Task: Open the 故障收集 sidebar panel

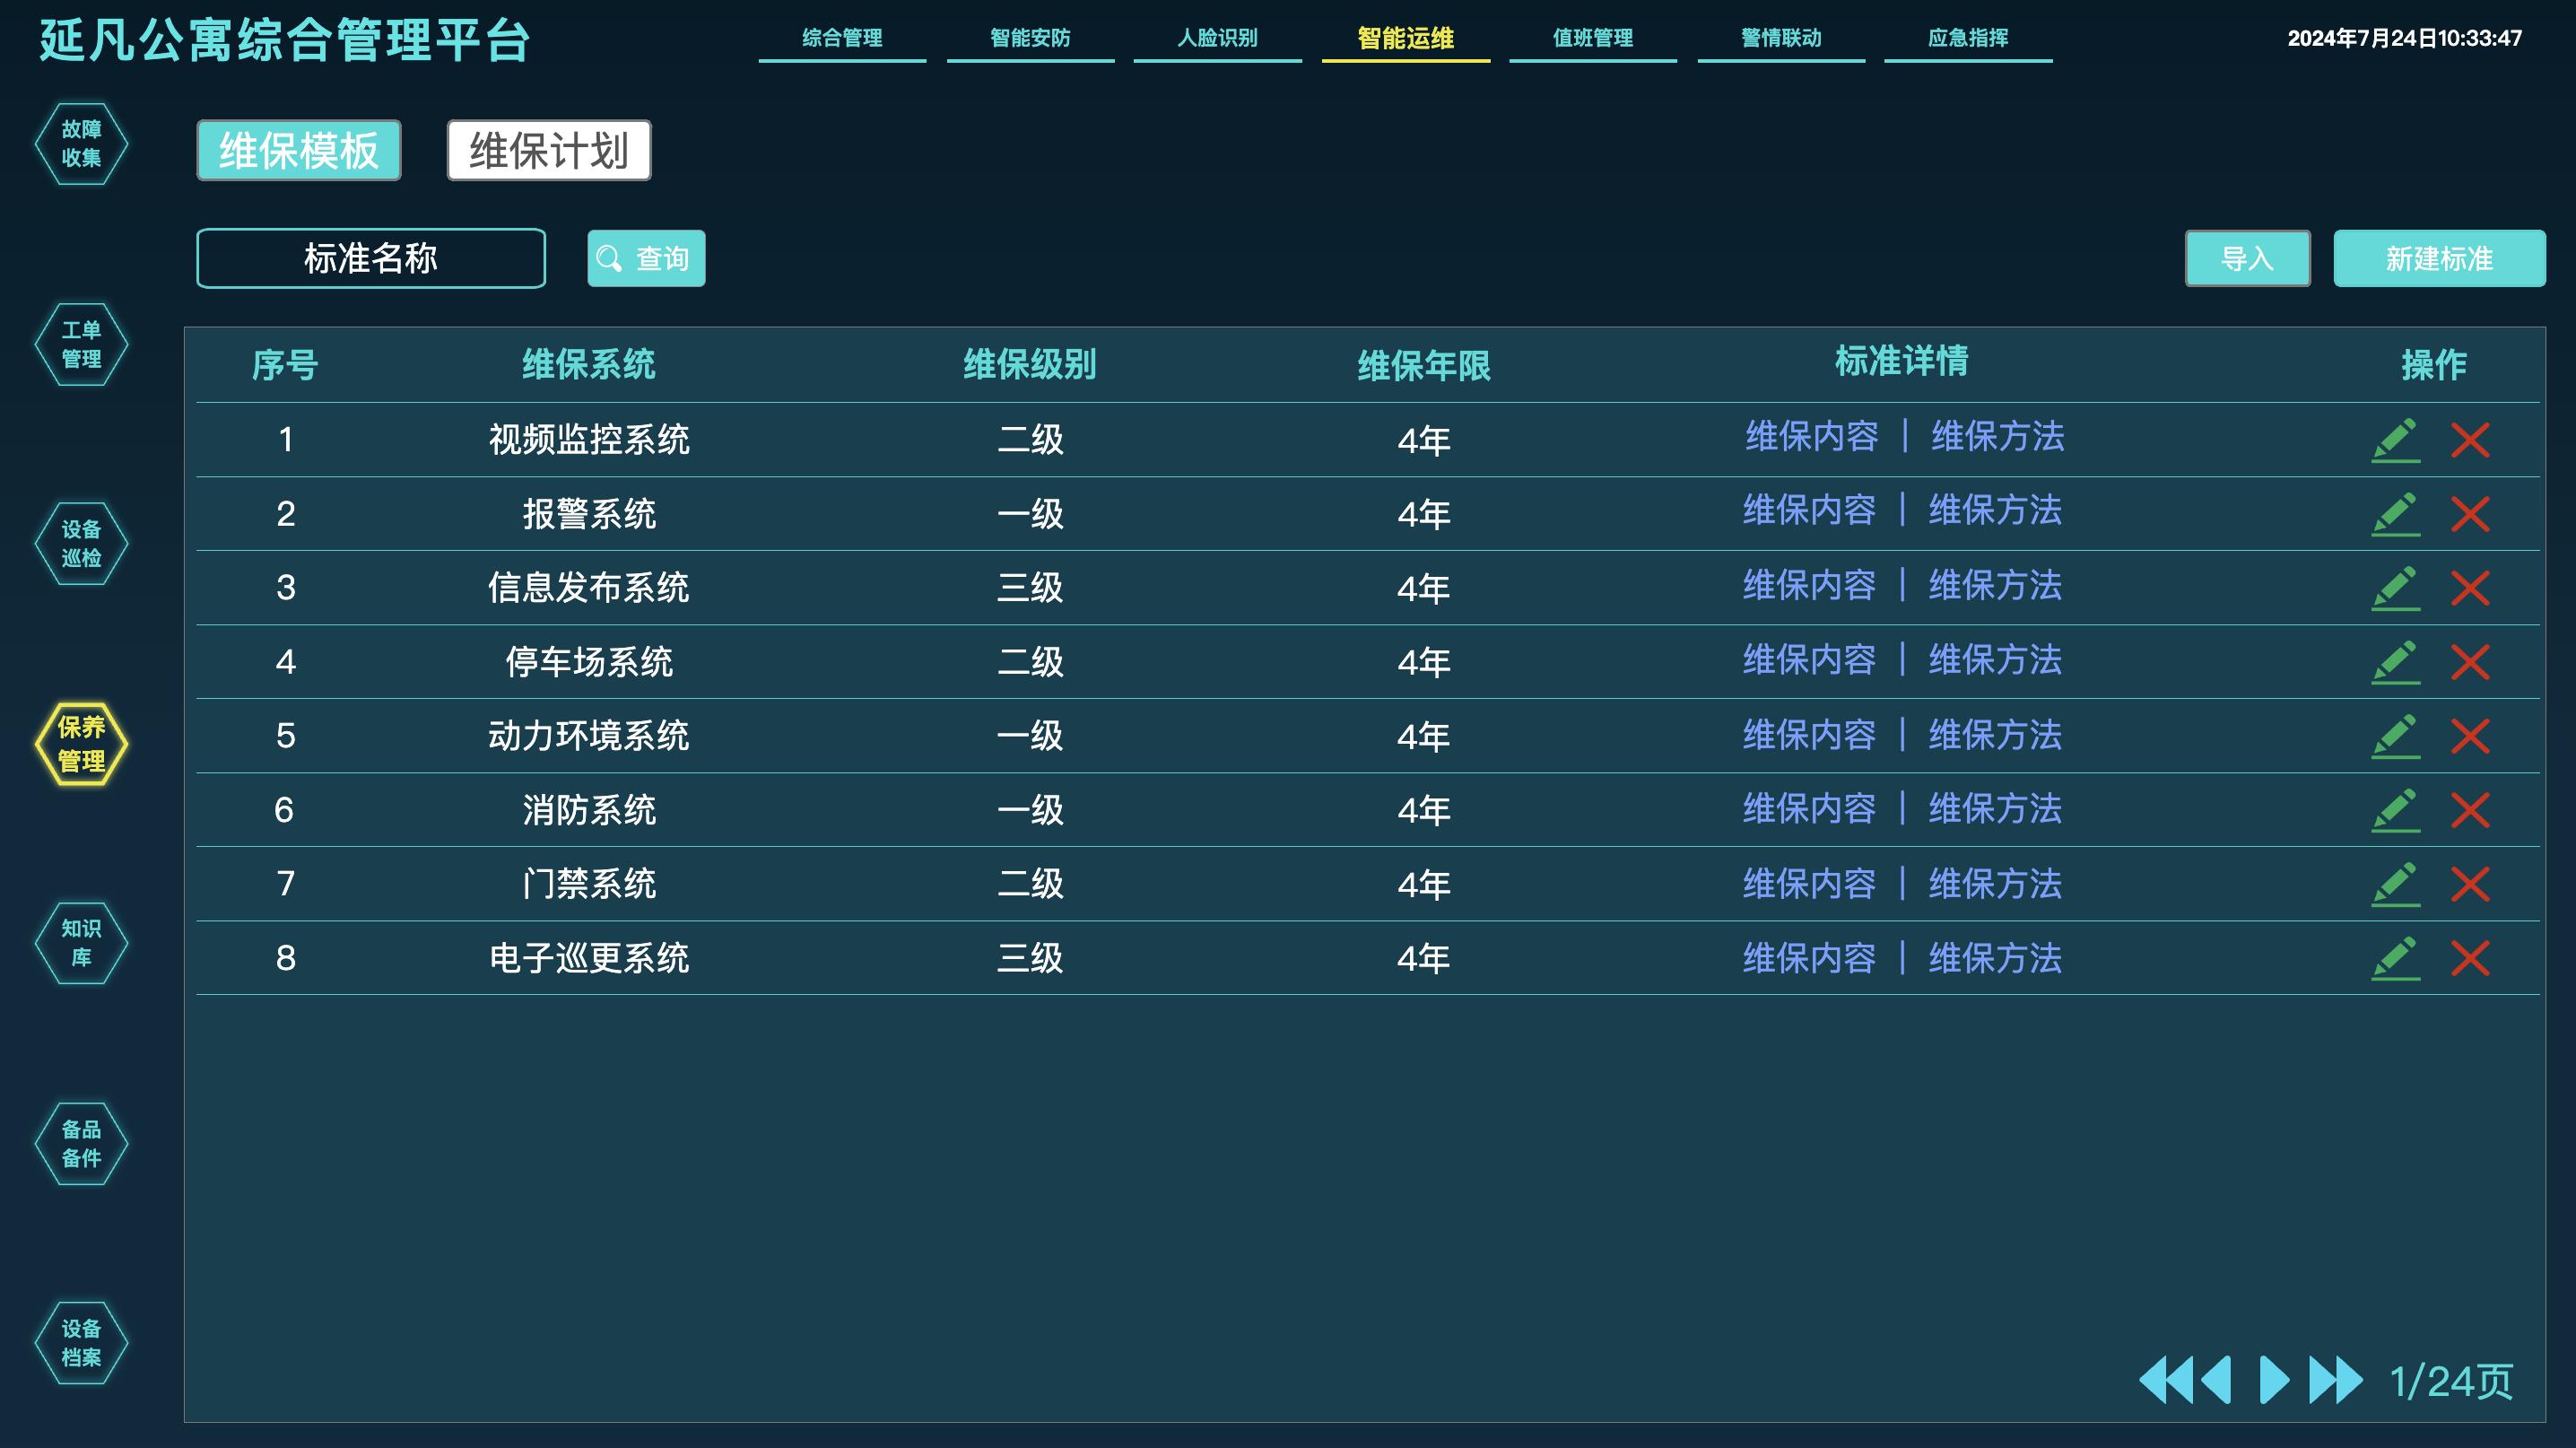Action: 82,143
